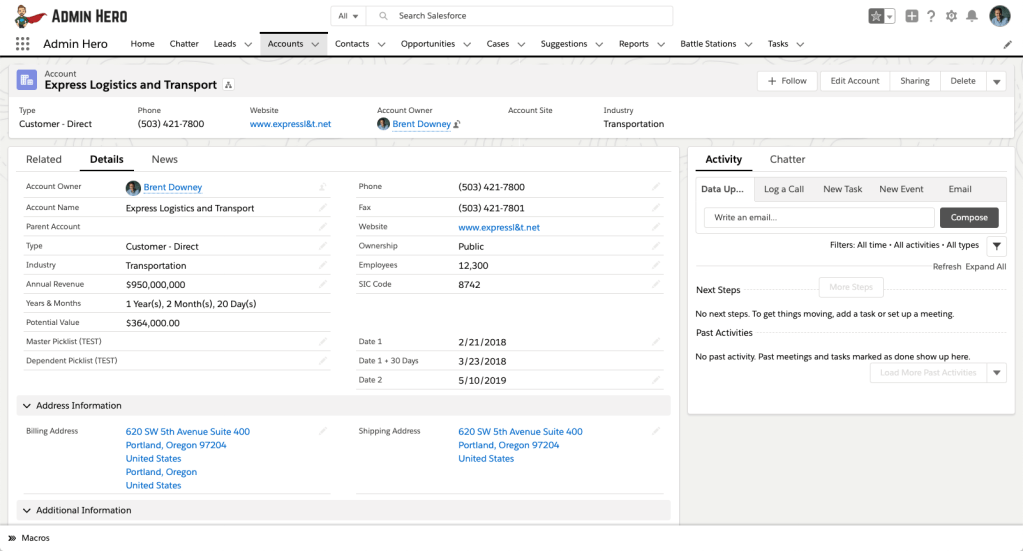Open Global Actions plus icon

click(x=911, y=16)
